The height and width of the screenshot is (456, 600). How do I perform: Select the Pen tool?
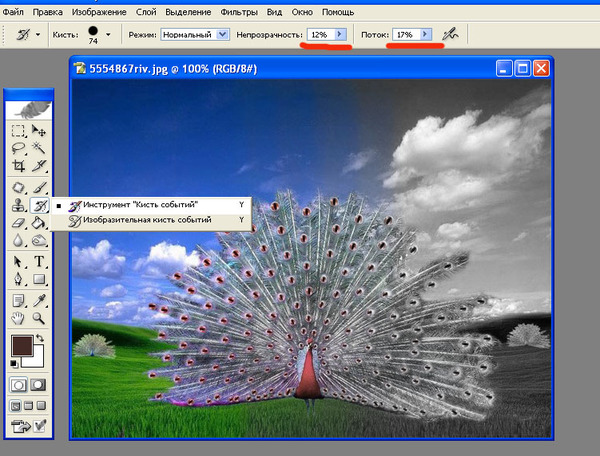coord(18,279)
